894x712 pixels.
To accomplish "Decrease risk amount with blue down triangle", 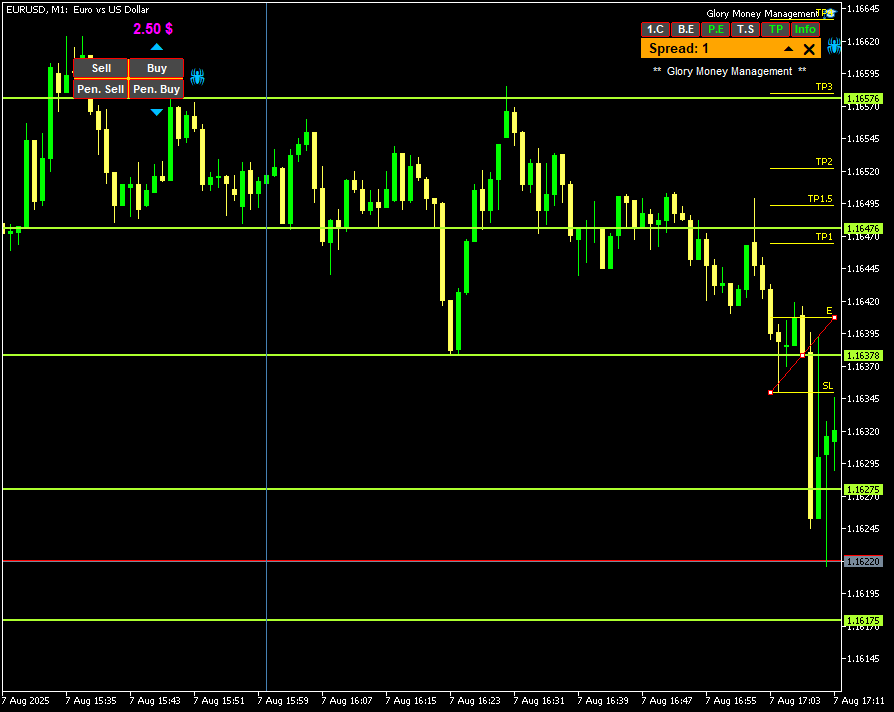I will 157,112.
